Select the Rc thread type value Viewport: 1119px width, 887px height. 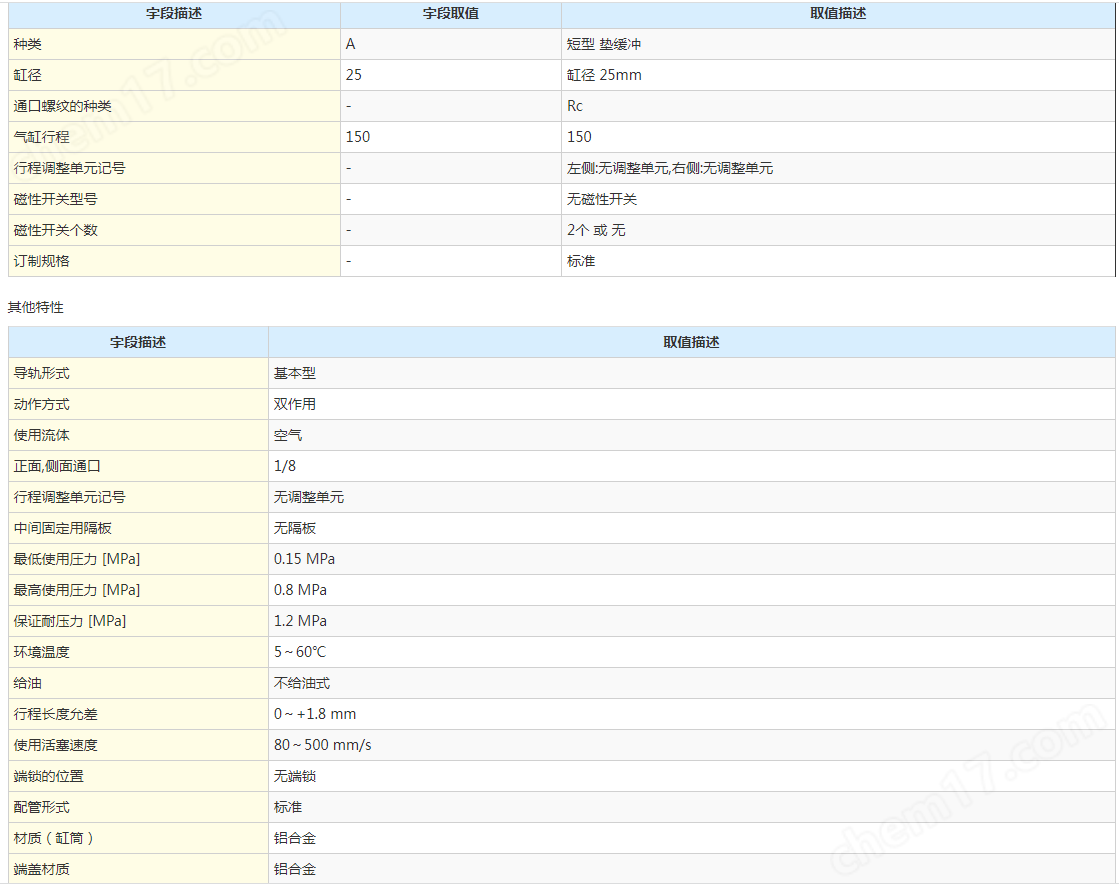tap(575, 107)
